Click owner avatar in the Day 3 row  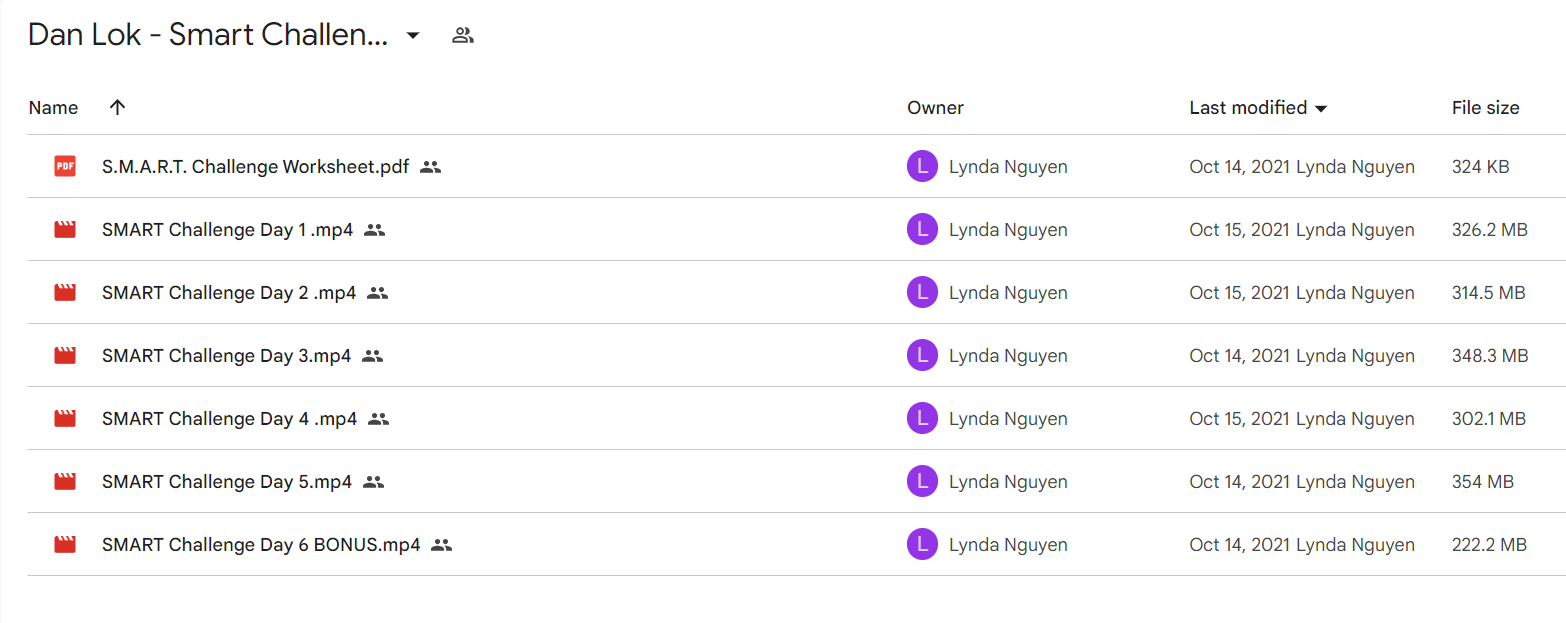click(922, 356)
